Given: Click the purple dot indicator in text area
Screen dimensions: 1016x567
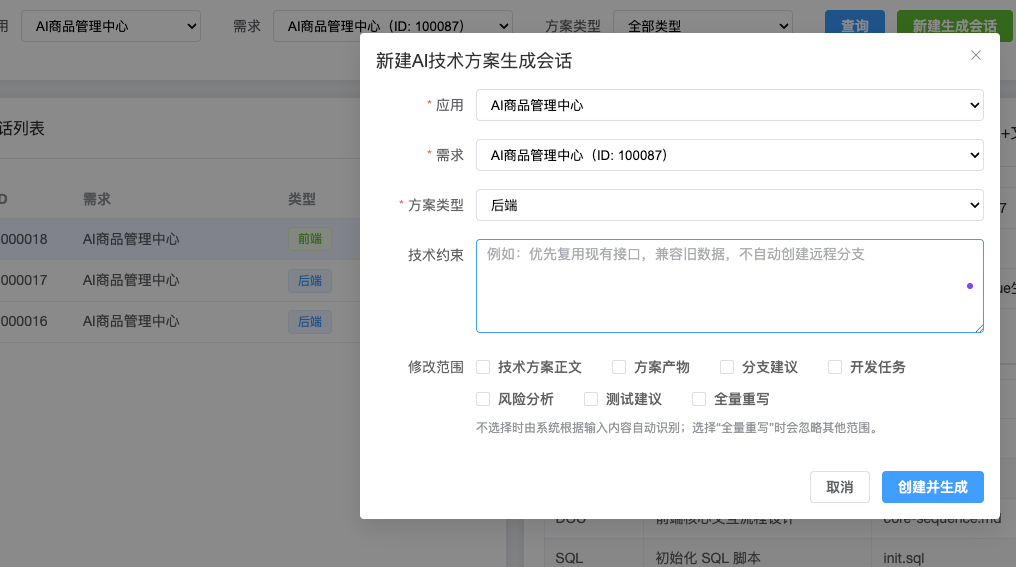Looking at the screenshot, I should [x=970, y=286].
